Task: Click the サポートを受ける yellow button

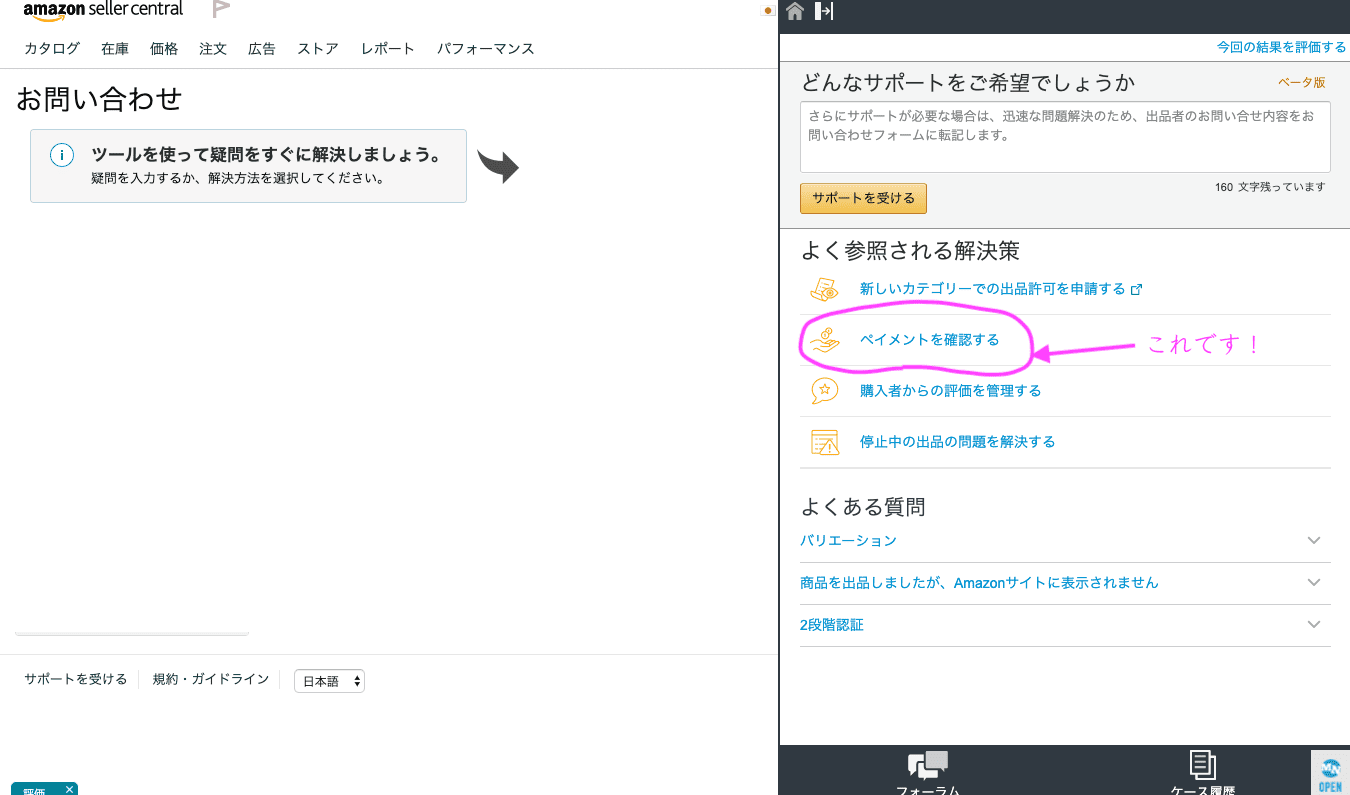Action: [x=863, y=198]
